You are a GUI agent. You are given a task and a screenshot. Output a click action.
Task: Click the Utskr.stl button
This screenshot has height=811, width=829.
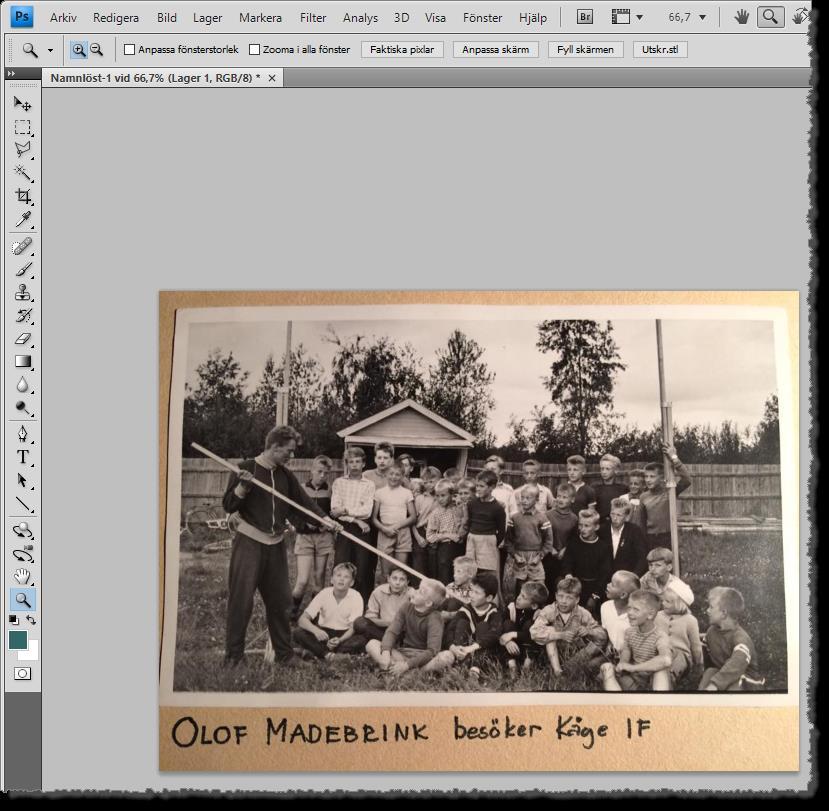660,50
